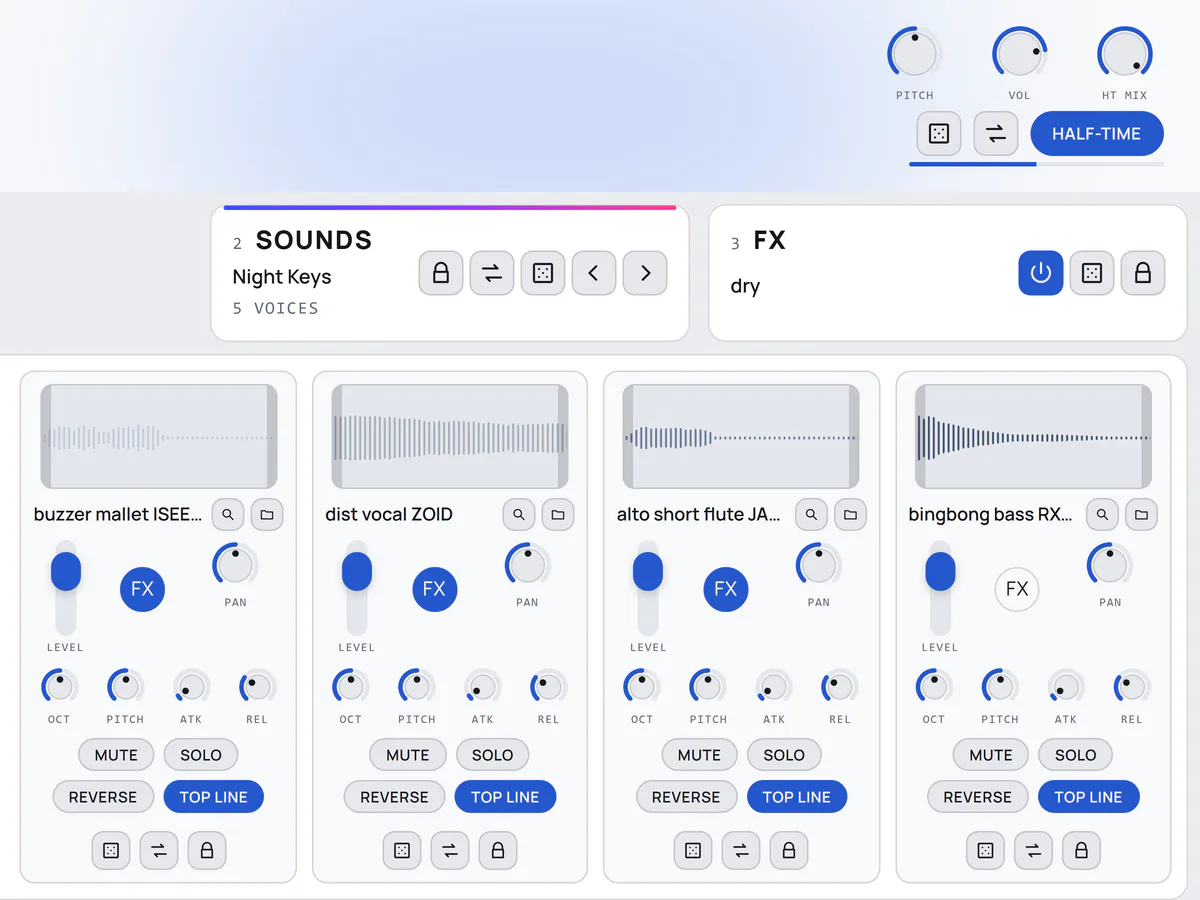This screenshot has width=1200, height=900.
Task: Open the folder for bingbong bass
Action: pyautogui.click(x=1141, y=515)
